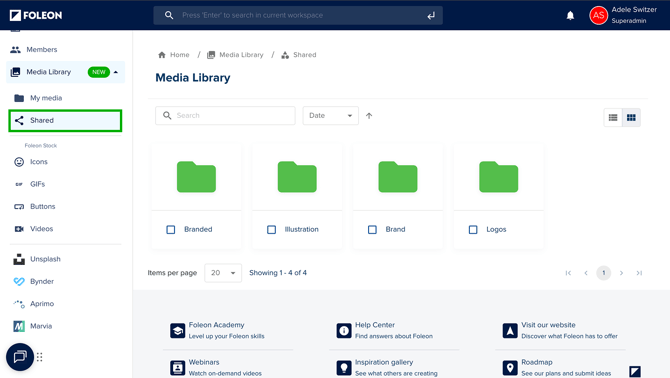
Task: Click the Showing 1 - 4 of 4 text
Action: pos(278,273)
